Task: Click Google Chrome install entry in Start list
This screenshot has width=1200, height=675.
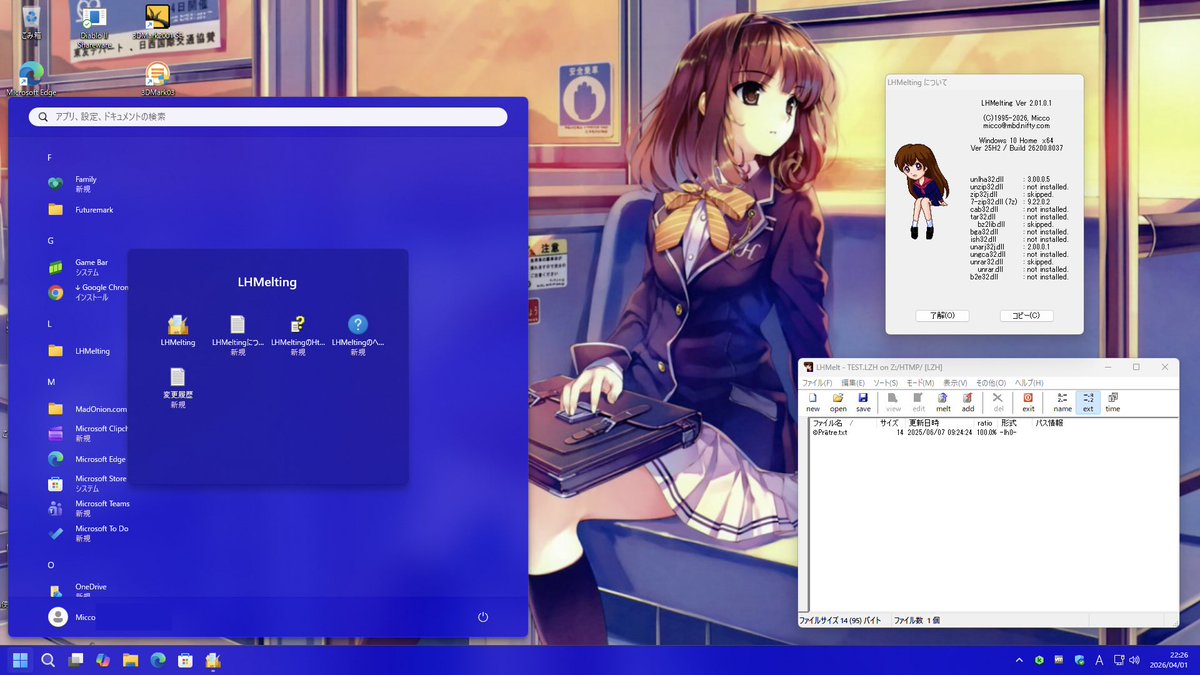Action: [x=88, y=292]
